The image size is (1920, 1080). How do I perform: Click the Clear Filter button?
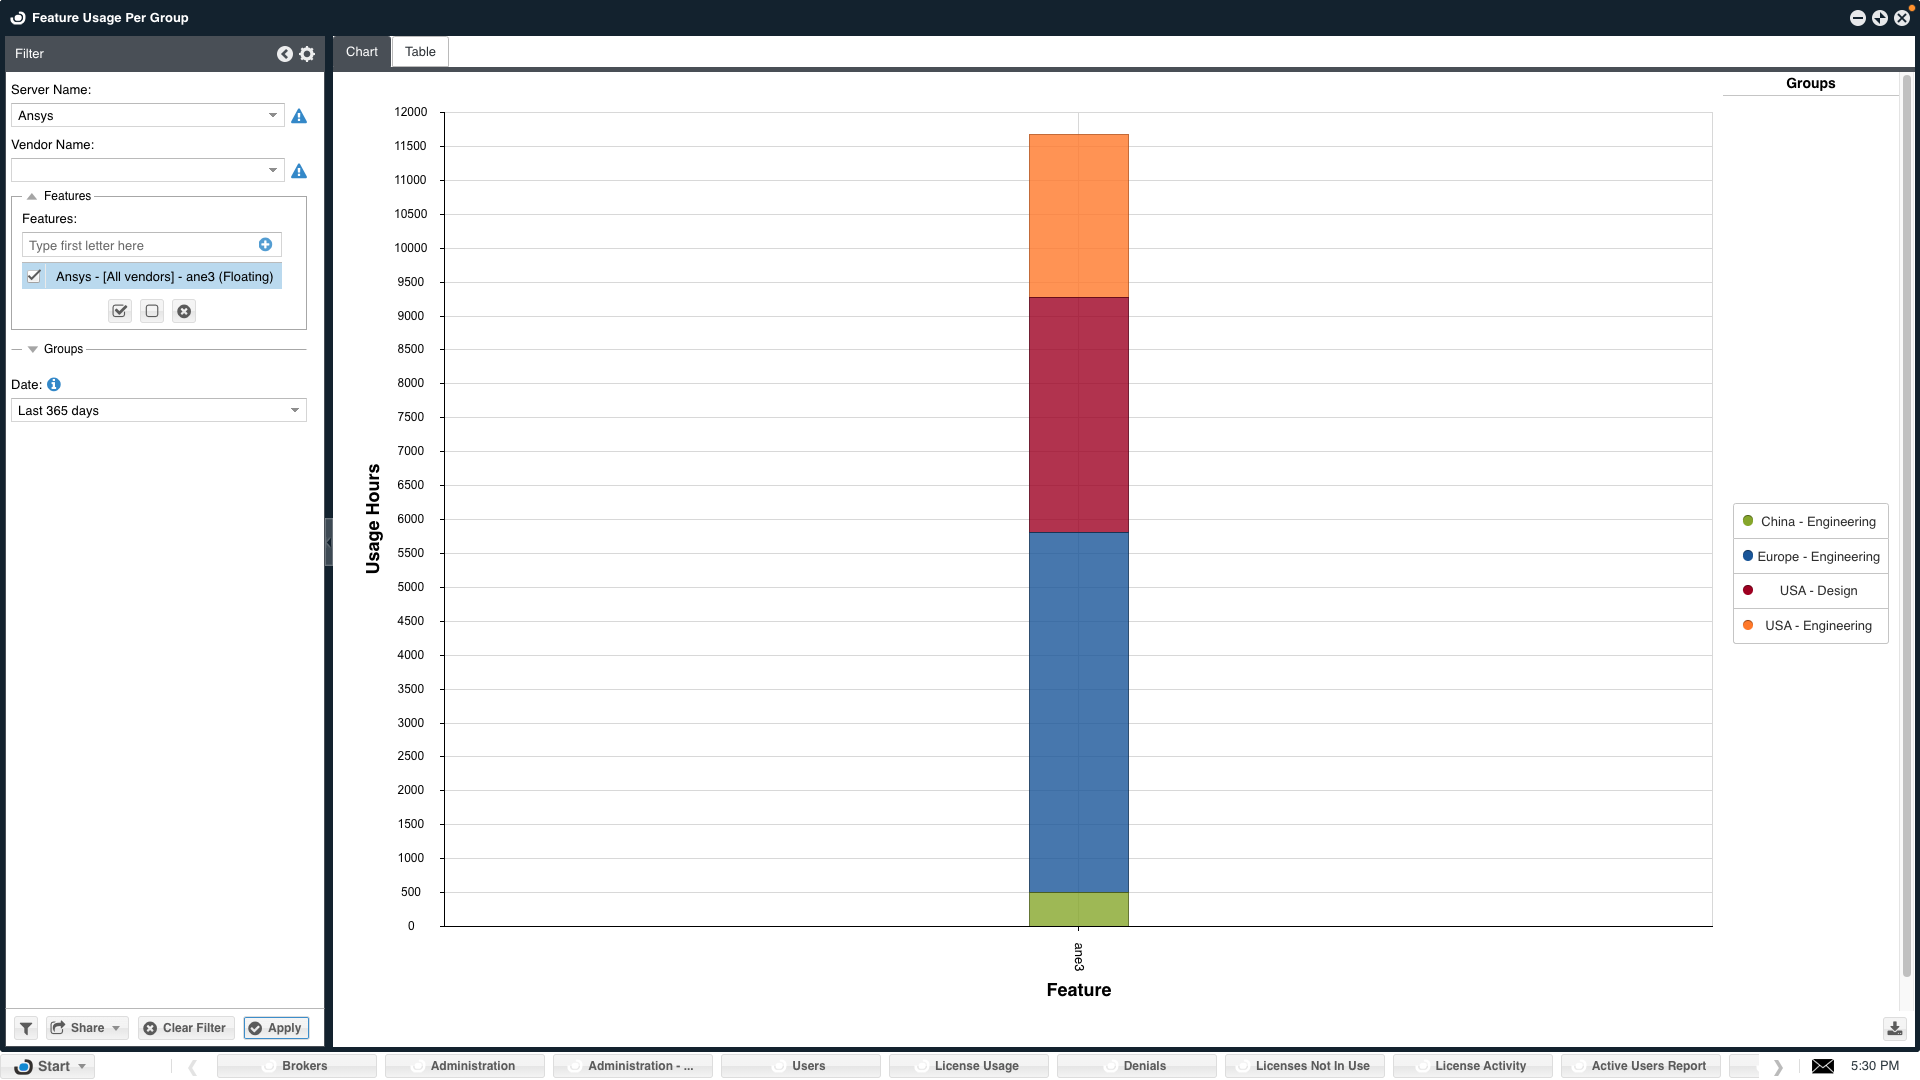[185, 1028]
